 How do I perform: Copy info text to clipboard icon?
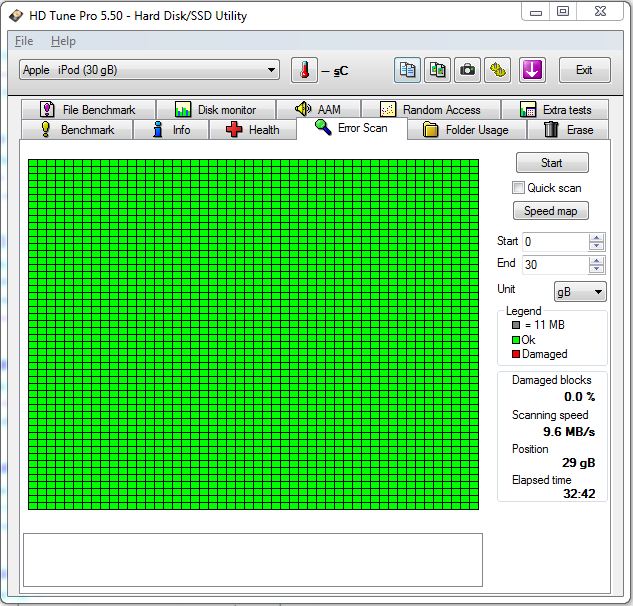(x=408, y=70)
